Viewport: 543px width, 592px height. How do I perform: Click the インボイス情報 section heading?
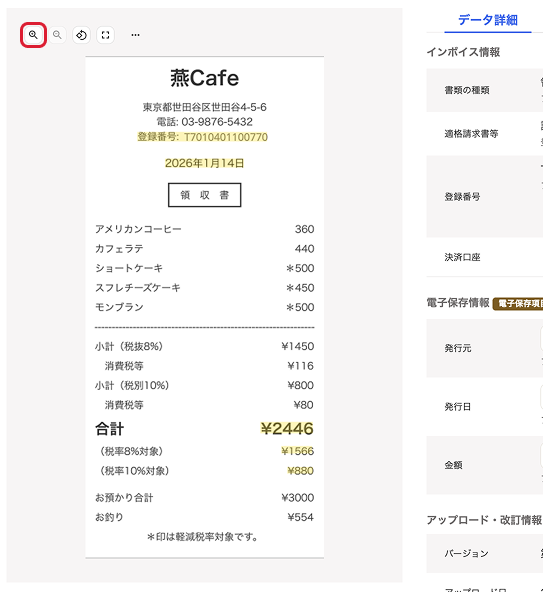click(x=463, y=52)
